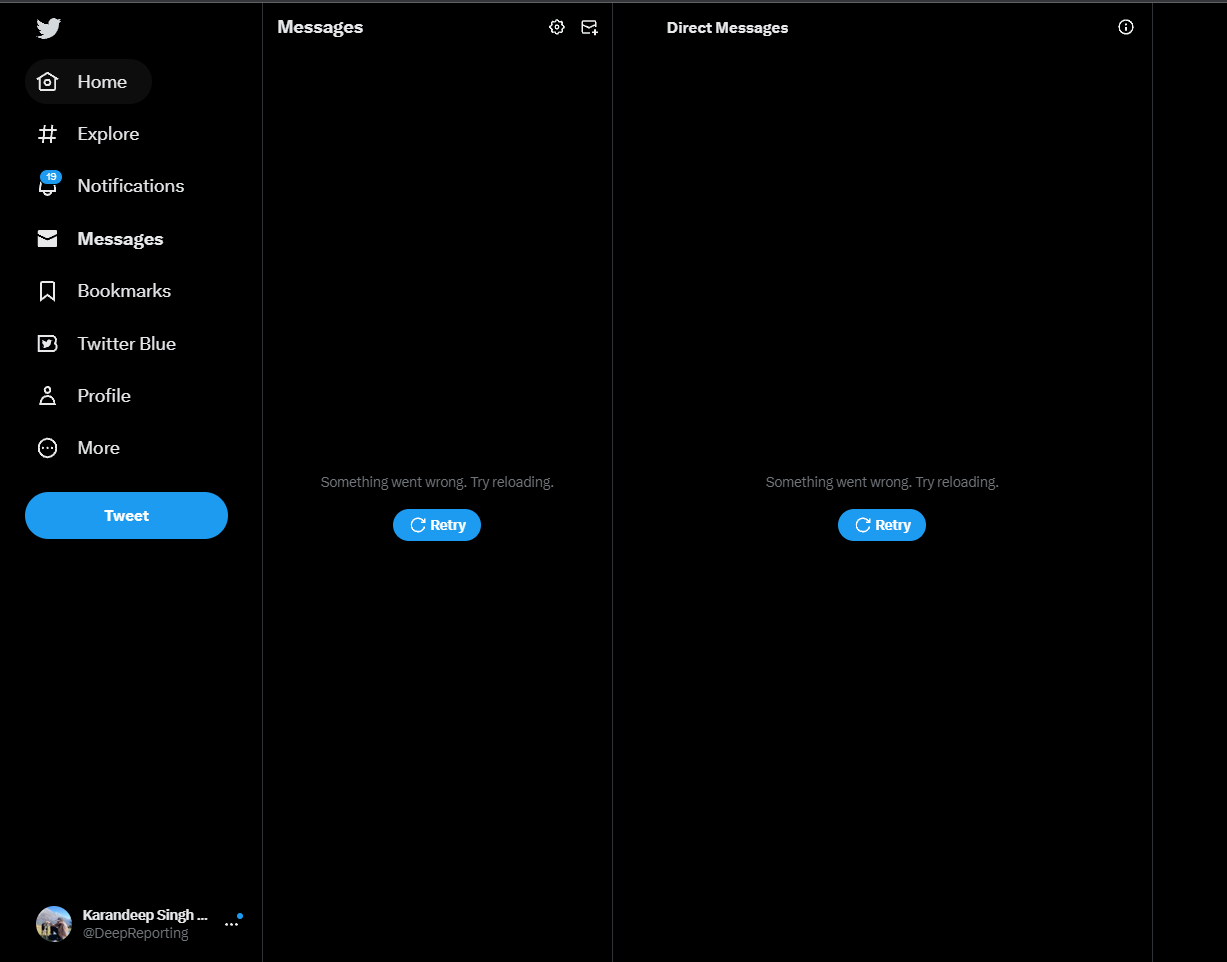Click the new message envelope icon
The height and width of the screenshot is (962, 1227).
(590, 27)
